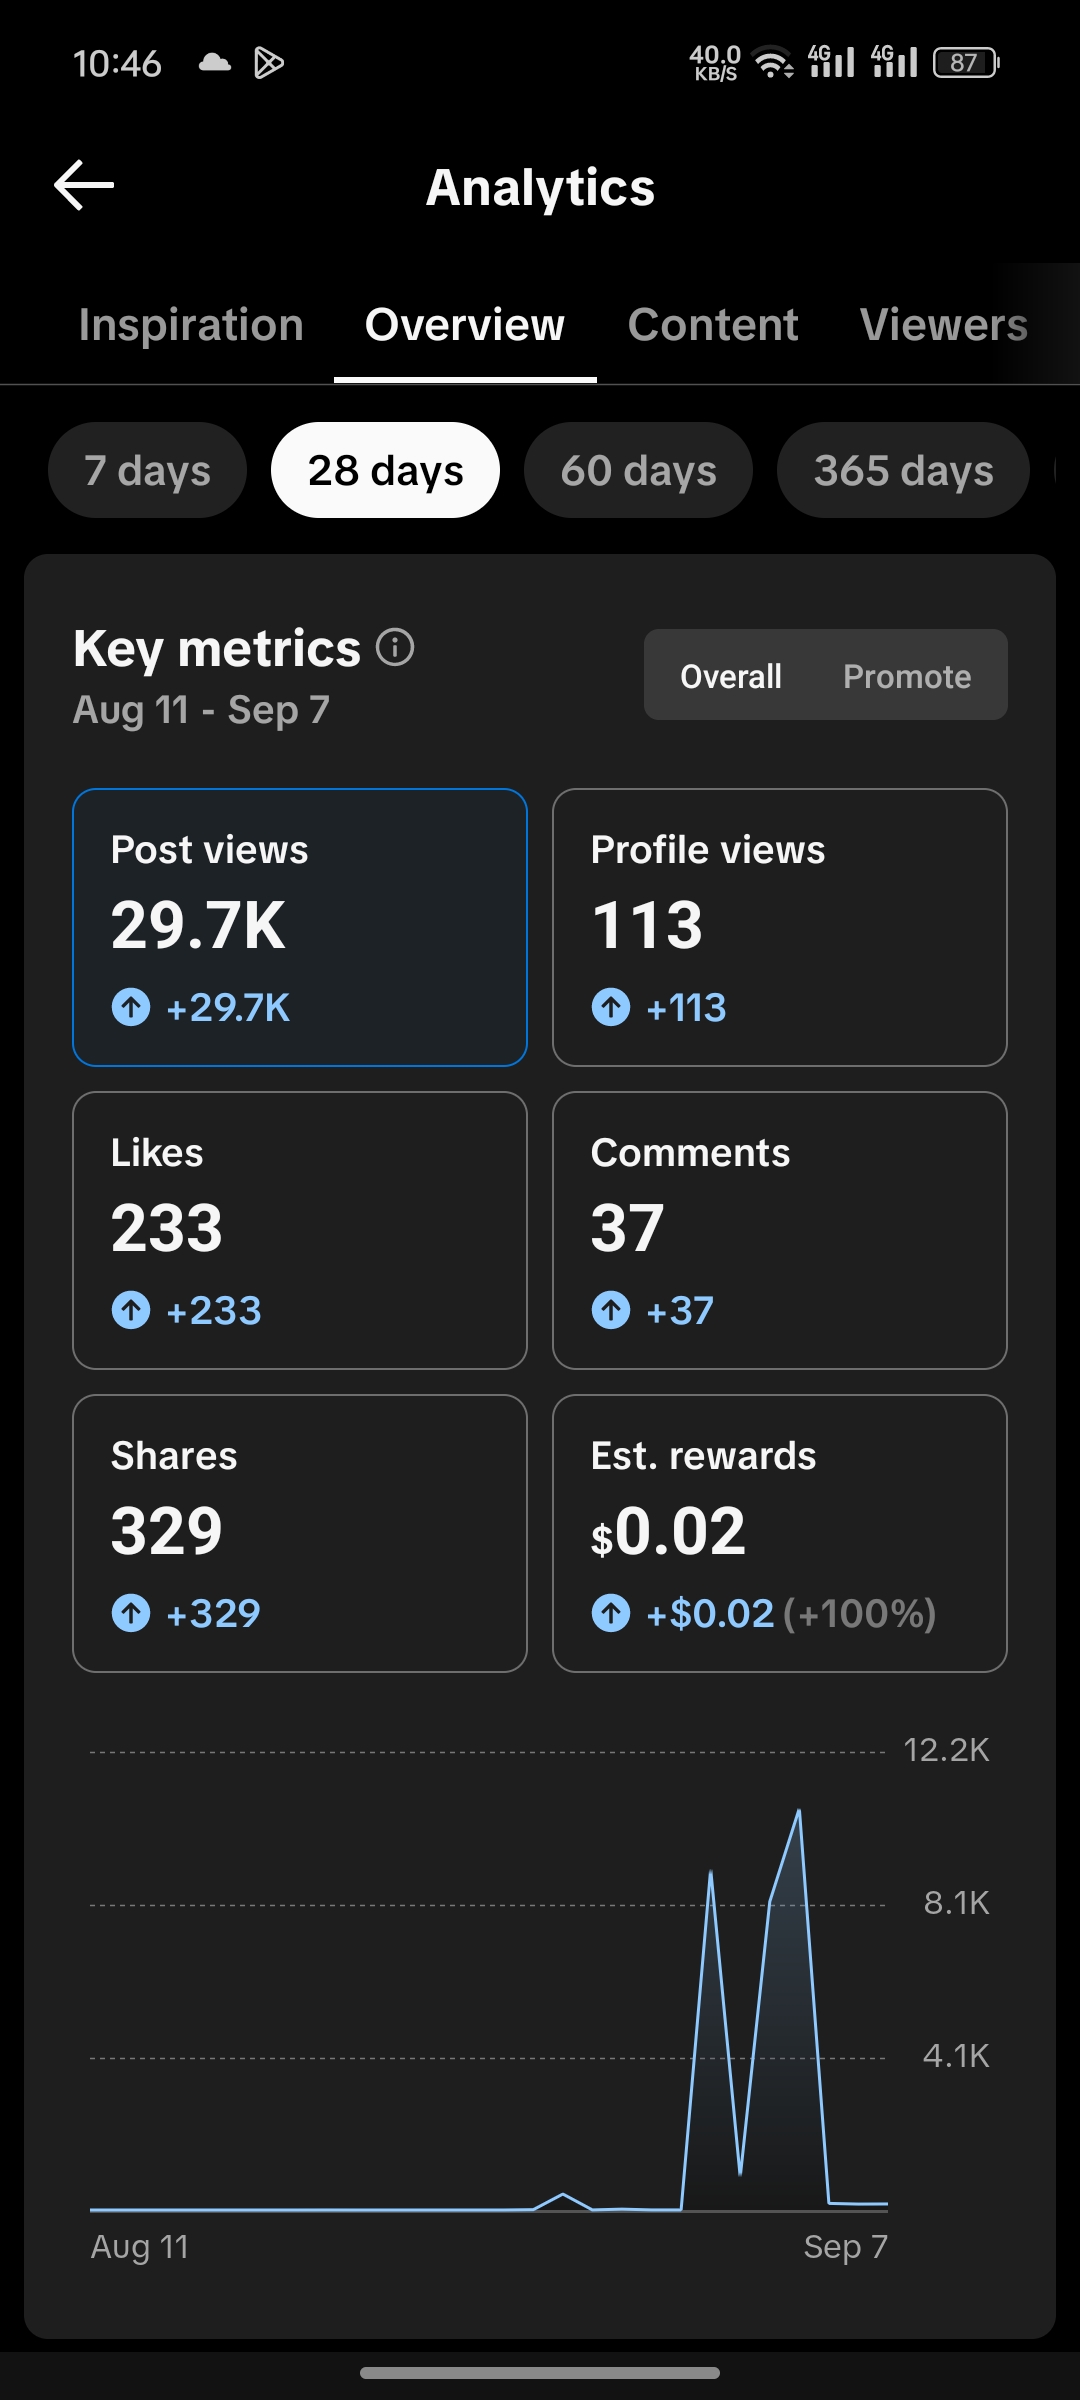This screenshot has height=2400, width=1080.
Task: Select the Comments metric card
Action: 780,1230
